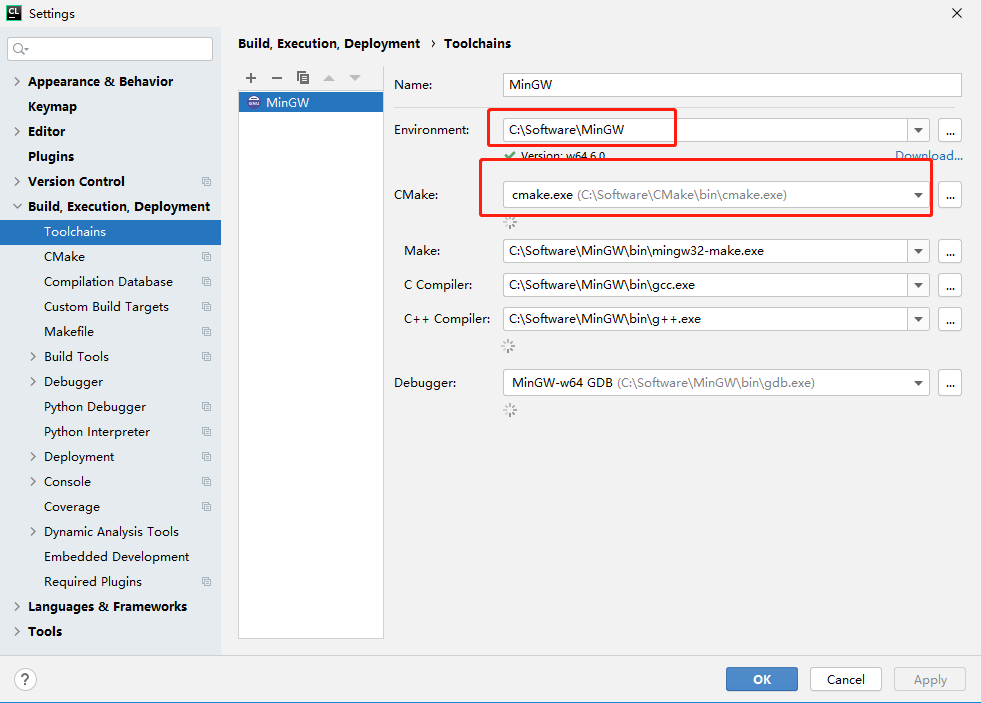Expand Appearance & Behavior section
The image size is (981, 703).
pos(17,81)
